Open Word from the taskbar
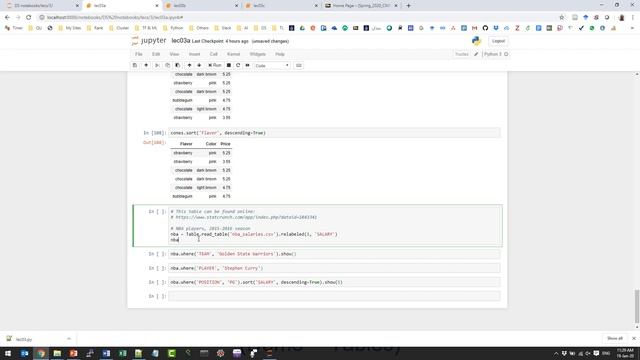This screenshot has height=360, width=640. [x=106, y=353]
